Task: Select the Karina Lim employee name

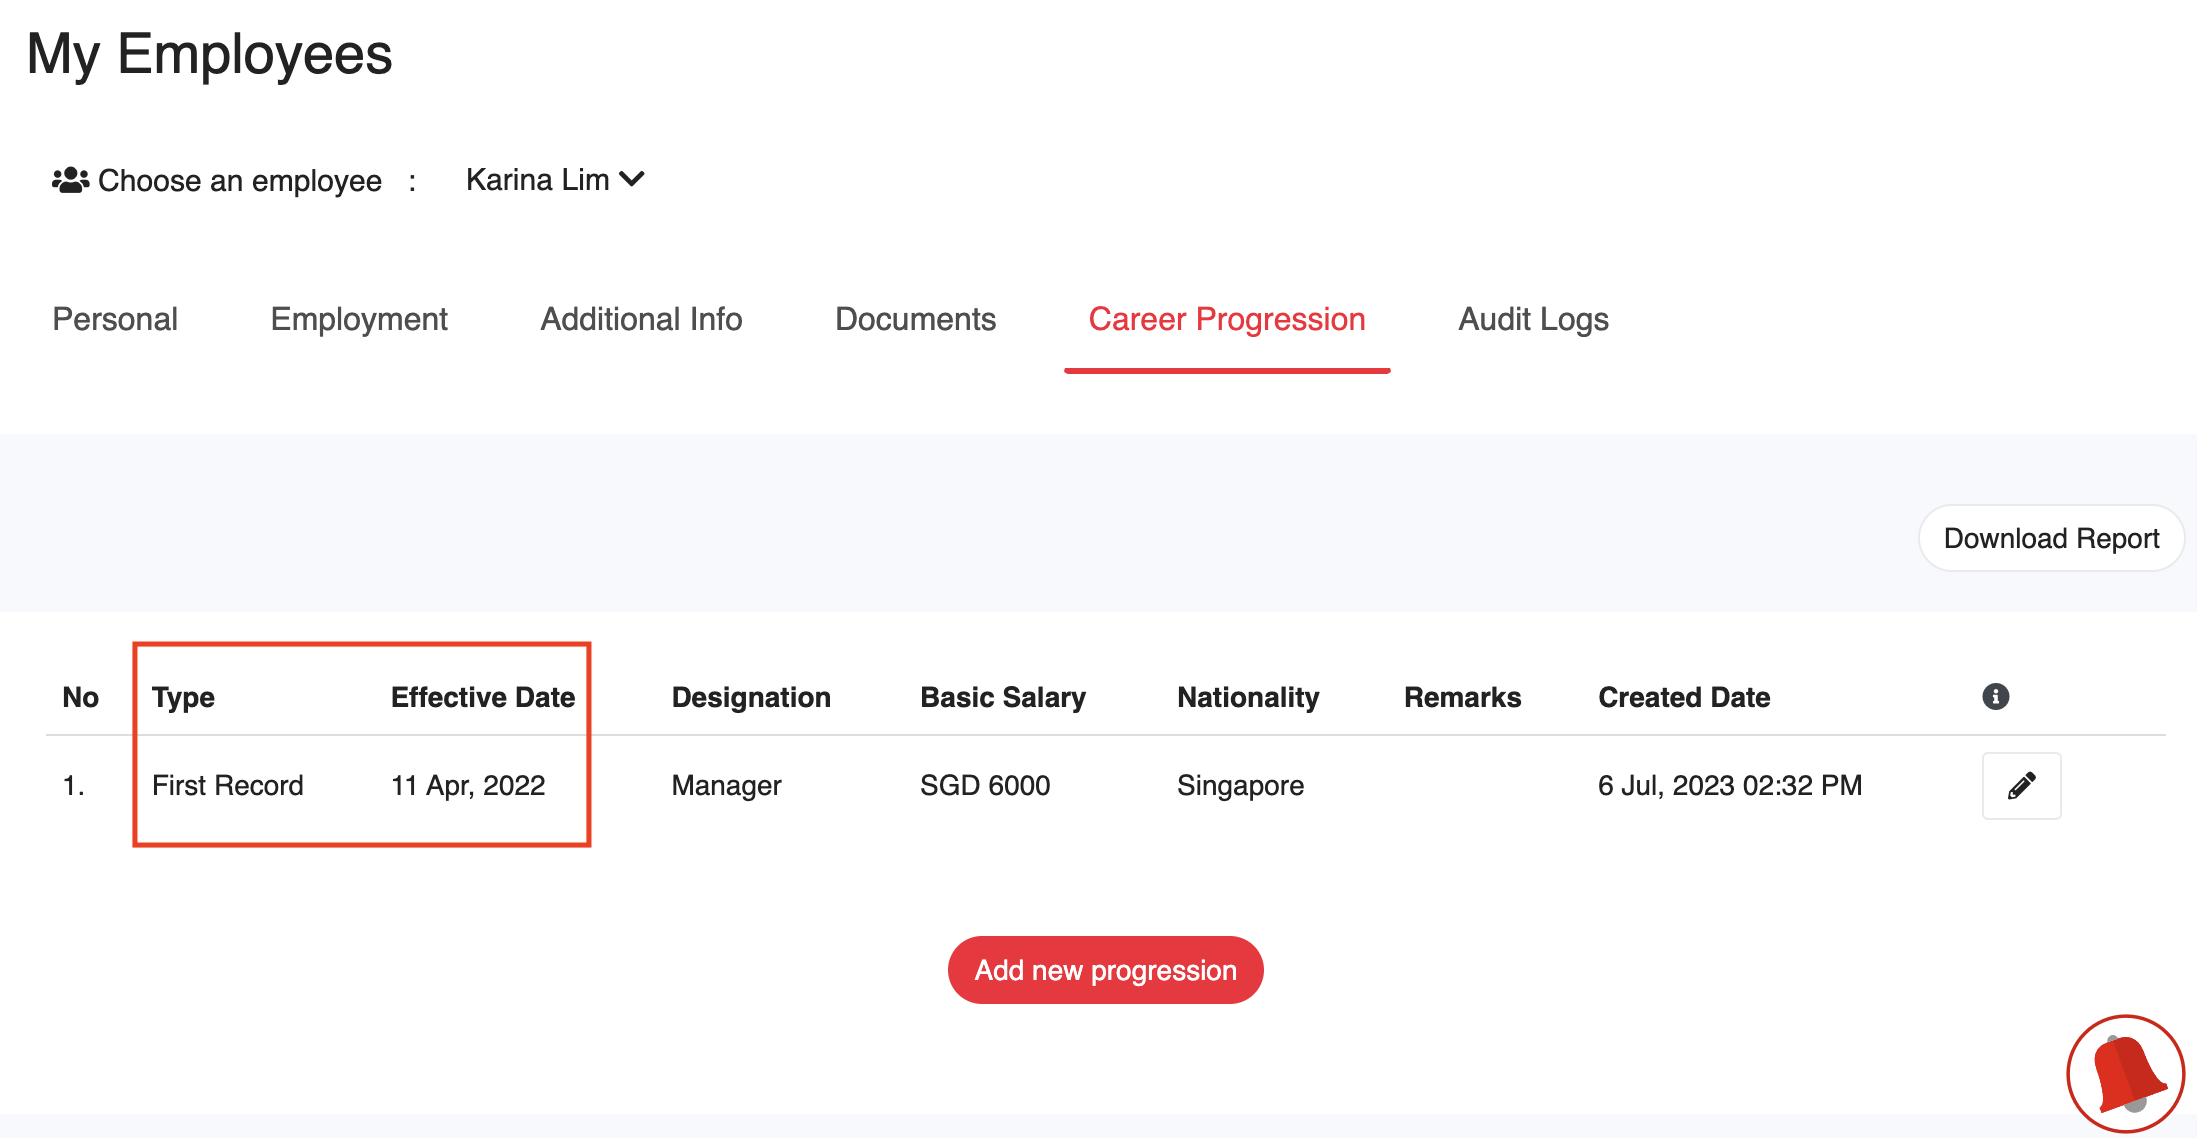Action: (x=537, y=180)
